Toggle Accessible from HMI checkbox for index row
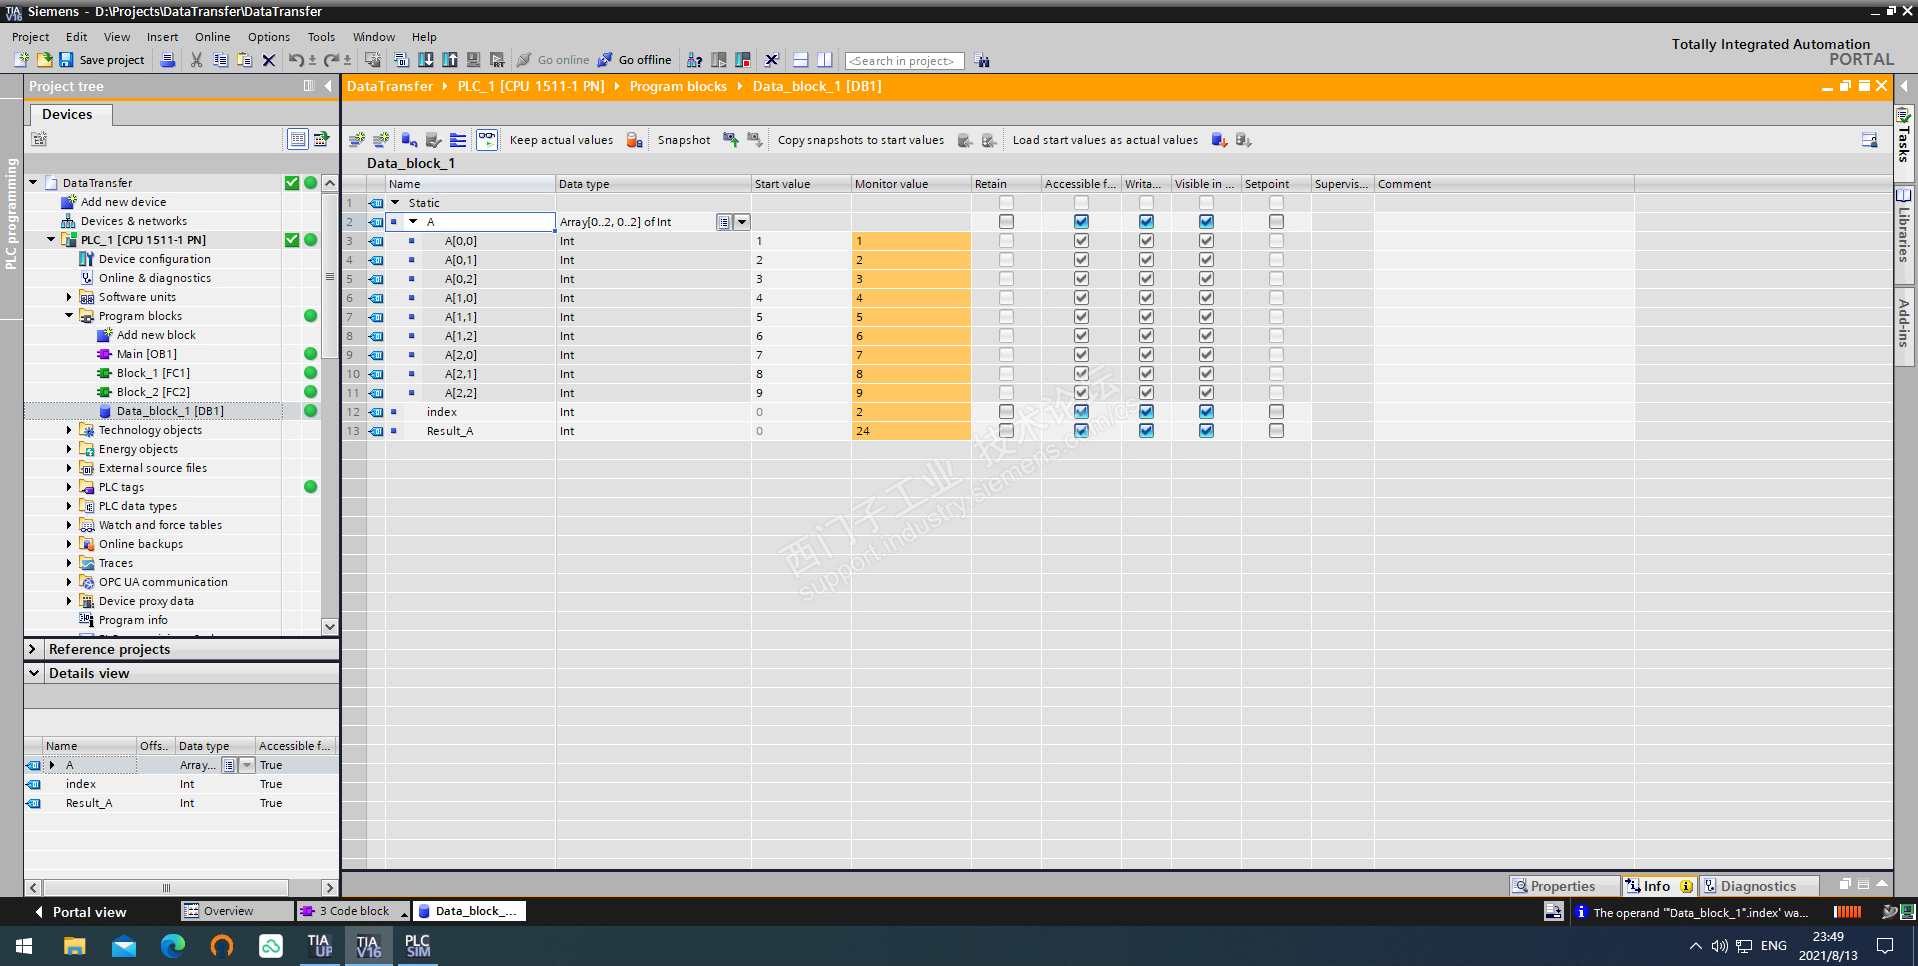Screen dimensions: 1918x966 click(1081, 412)
